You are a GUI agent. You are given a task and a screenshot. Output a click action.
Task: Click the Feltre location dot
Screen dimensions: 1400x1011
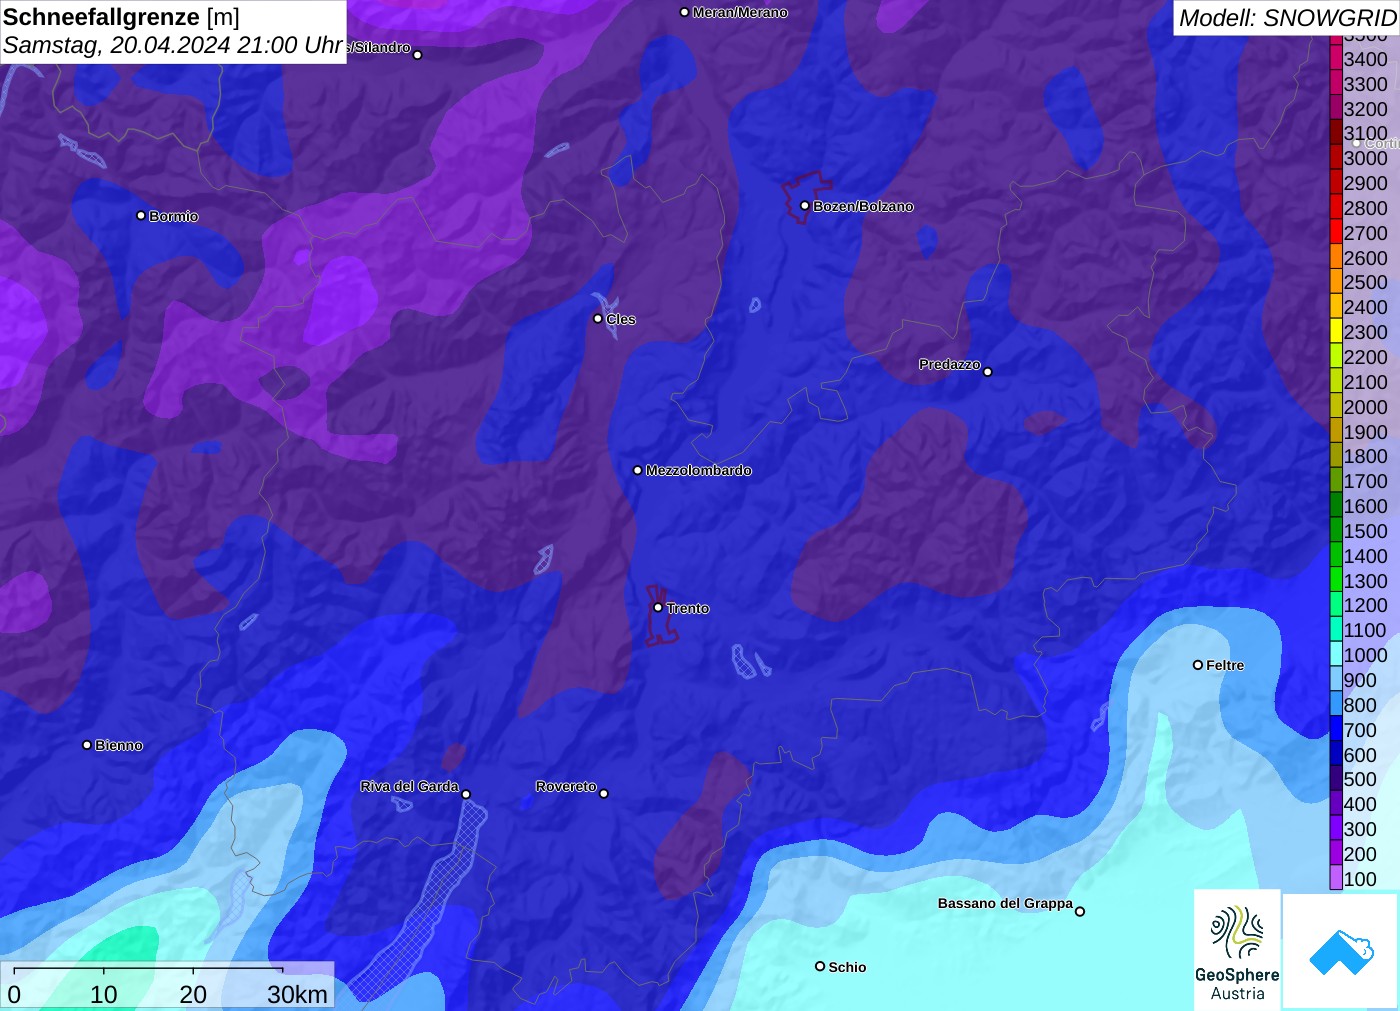point(1198,664)
